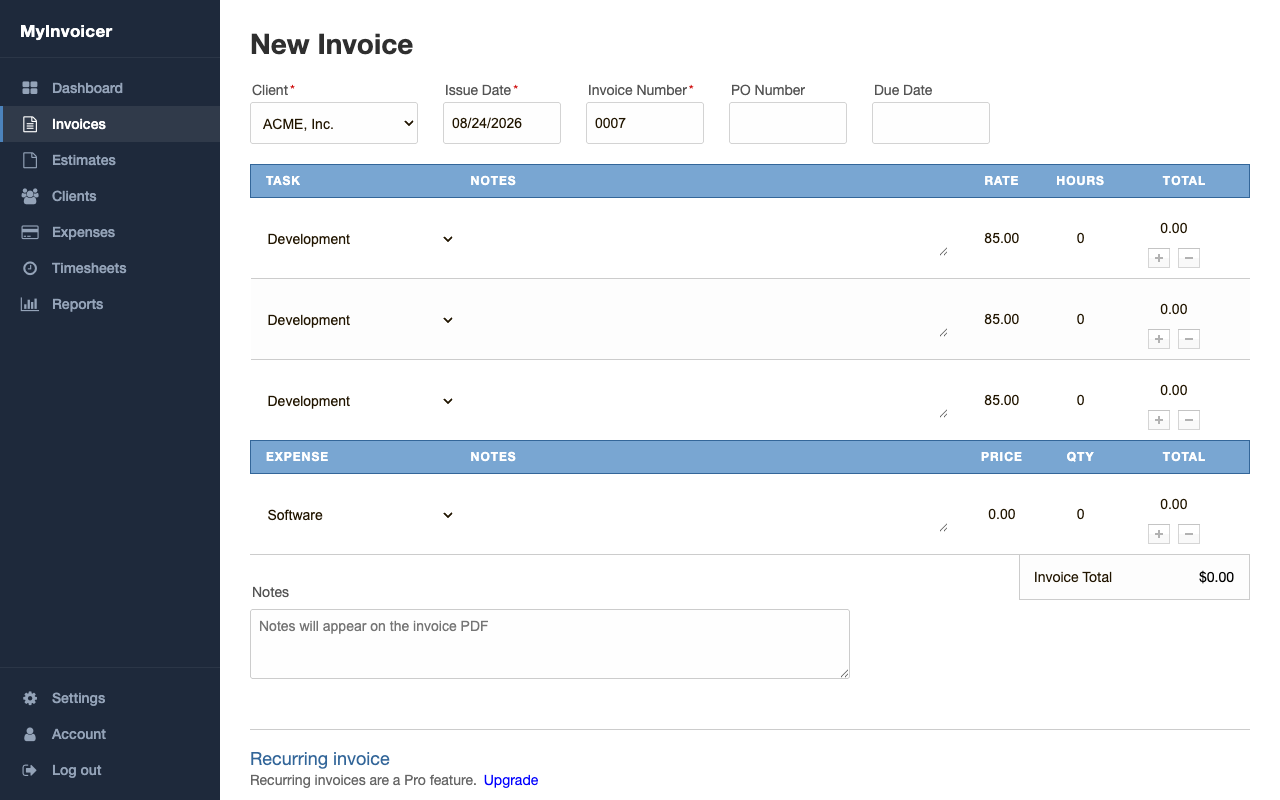
Task: Click the Account person icon
Action: 30,734
